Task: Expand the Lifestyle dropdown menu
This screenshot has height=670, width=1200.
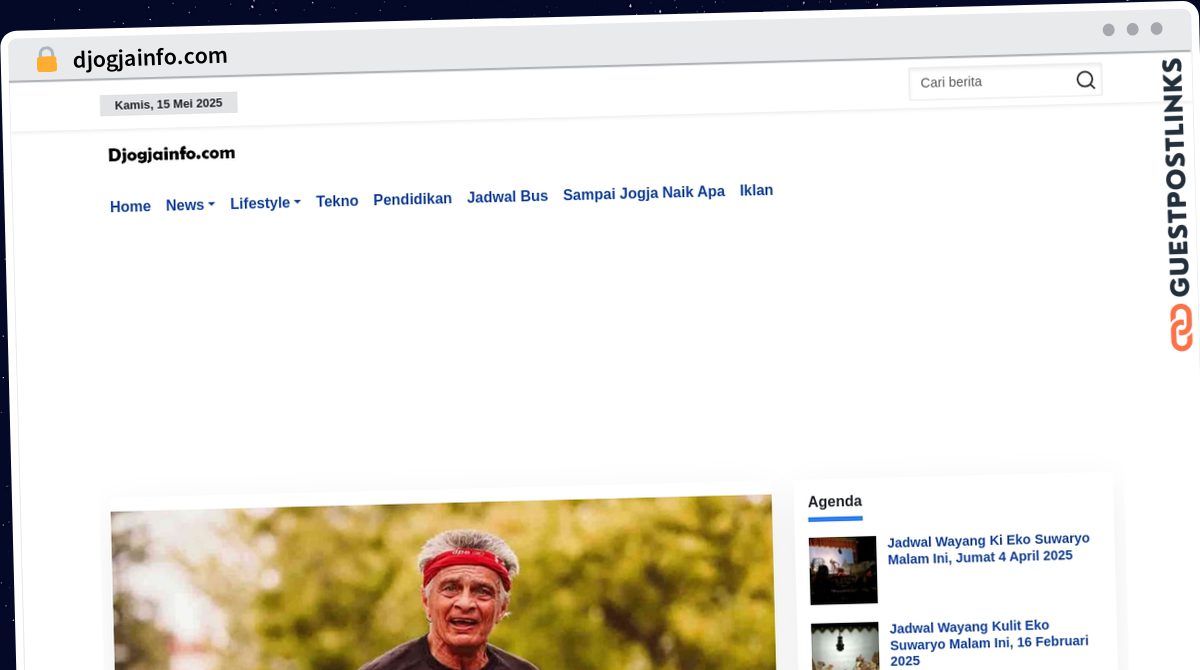Action: (265, 203)
